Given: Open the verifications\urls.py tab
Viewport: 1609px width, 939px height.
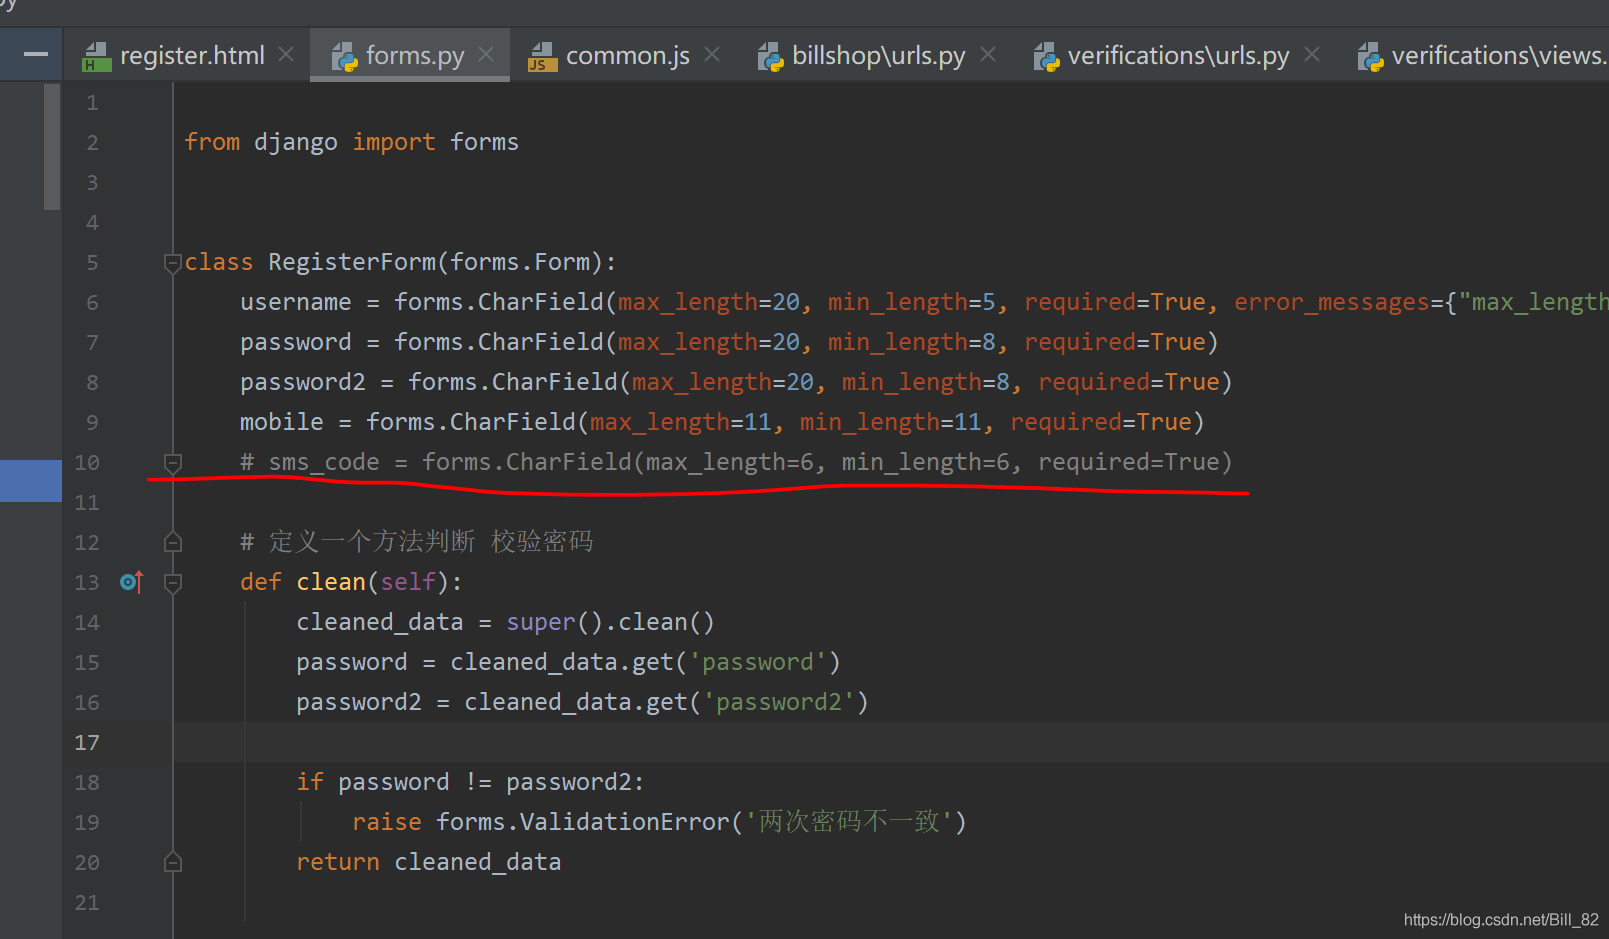Looking at the screenshot, I should tap(1179, 56).
